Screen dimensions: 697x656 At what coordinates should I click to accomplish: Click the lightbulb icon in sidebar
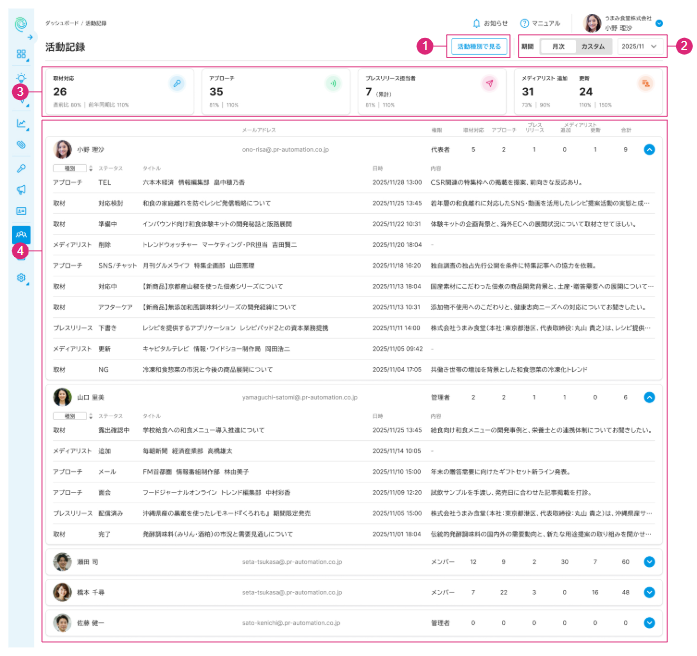pos(21,79)
